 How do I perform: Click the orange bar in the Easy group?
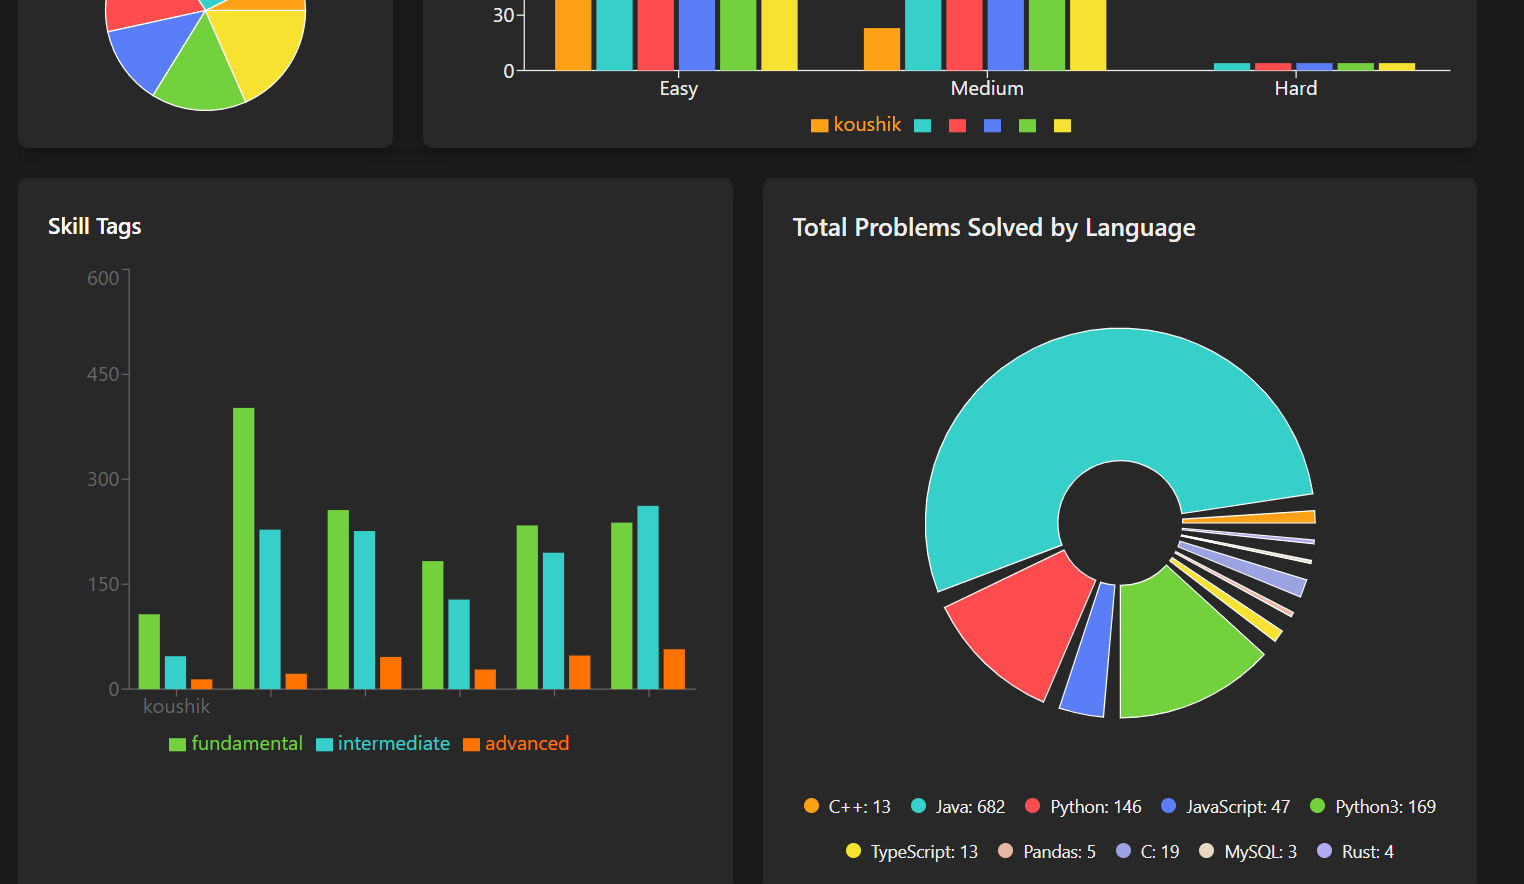pyautogui.click(x=573, y=35)
